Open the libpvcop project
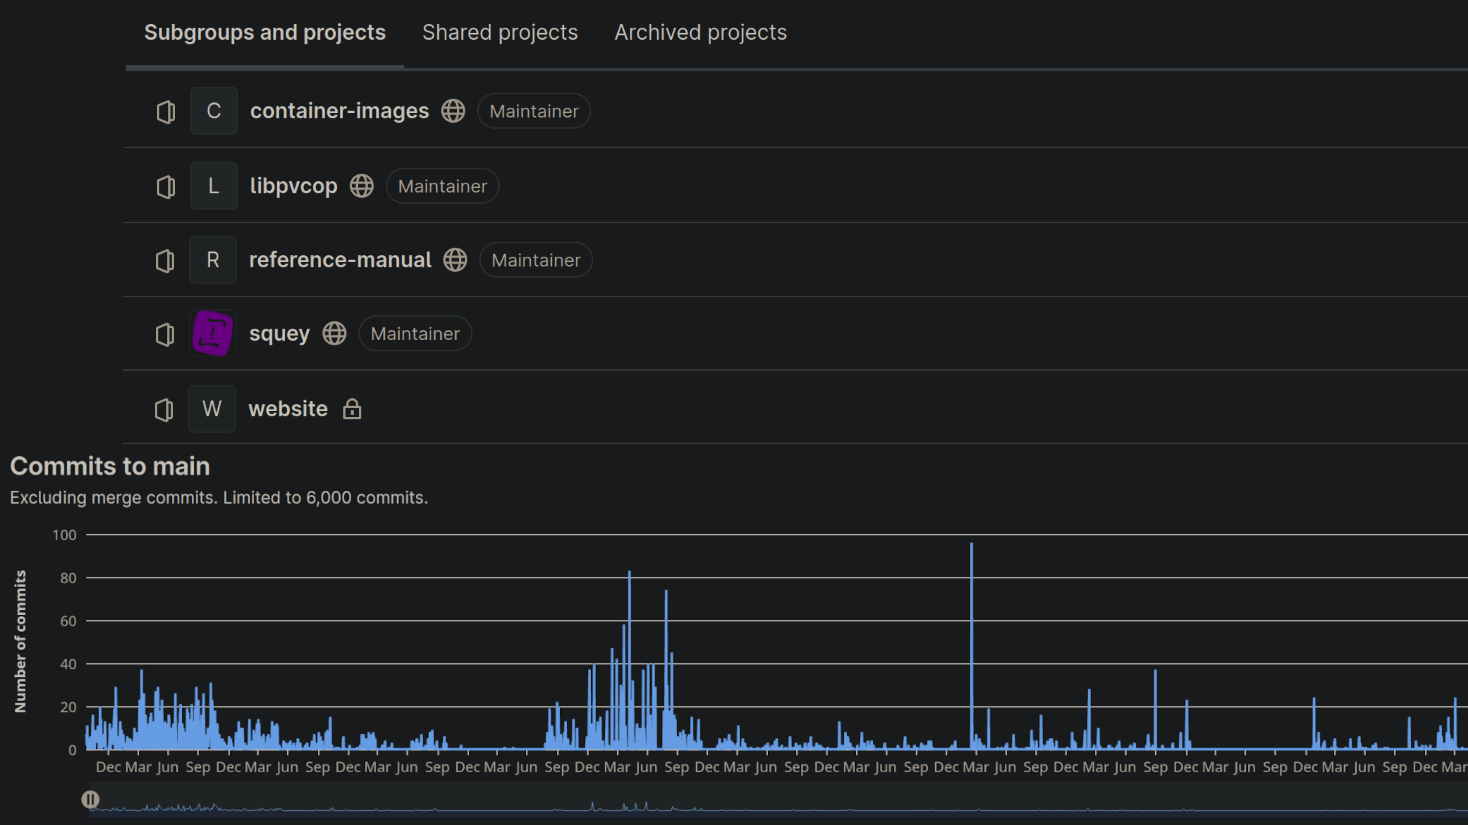 (x=293, y=186)
